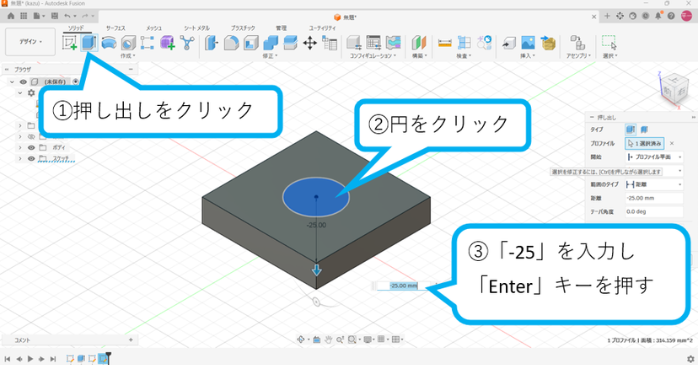Viewport: 698px width, 365px height.
Task: Switch to the シートメタル tab
Action: tap(197, 28)
